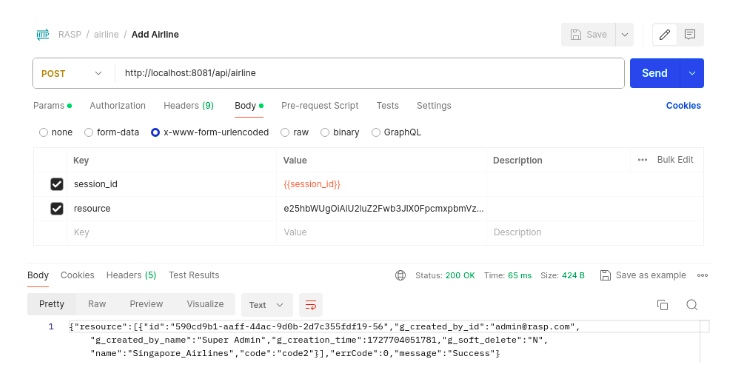This screenshot has height=377, width=733.
Task: Open the Headers (9) request tab
Action: coord(188,106)
